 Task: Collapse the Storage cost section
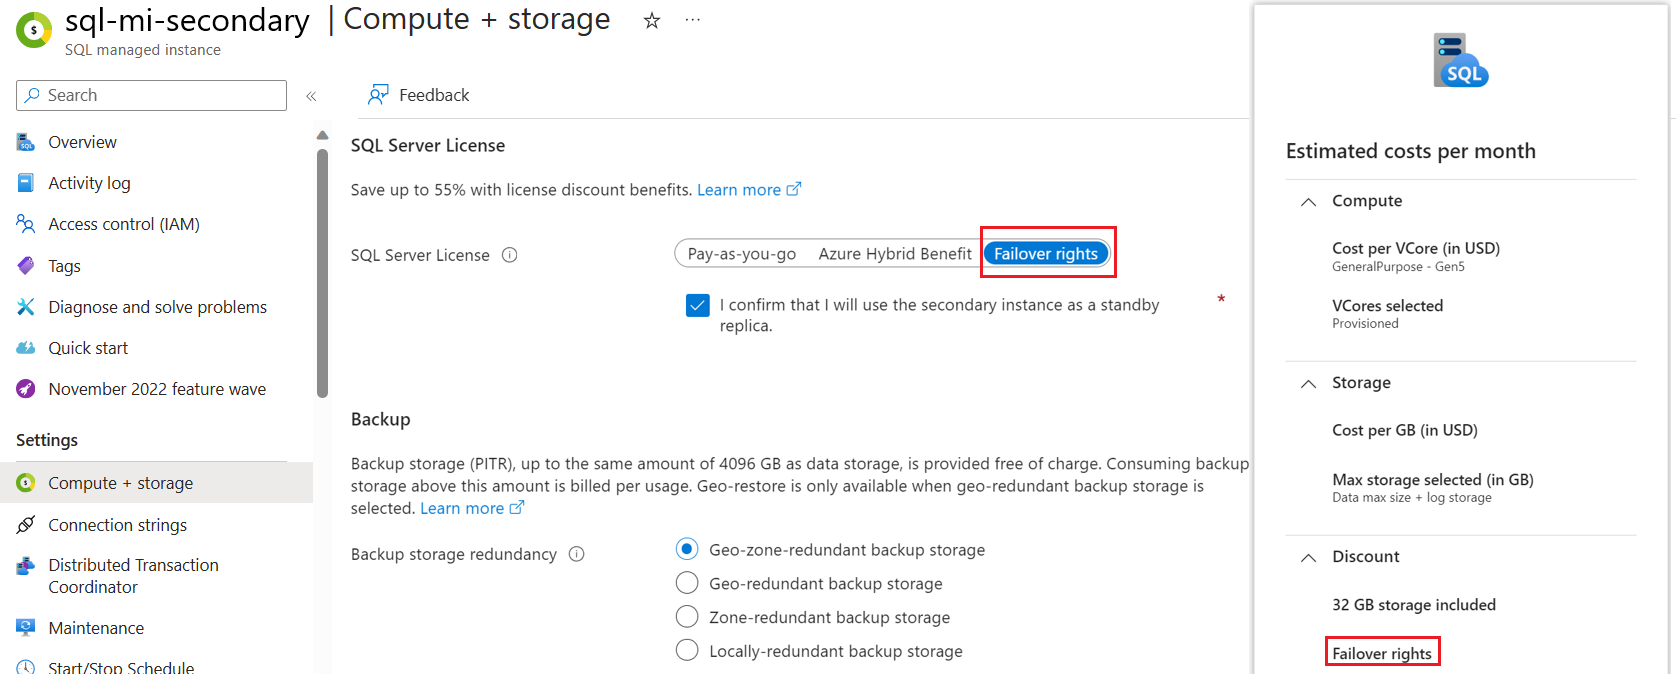click(x=1308, y=383)
